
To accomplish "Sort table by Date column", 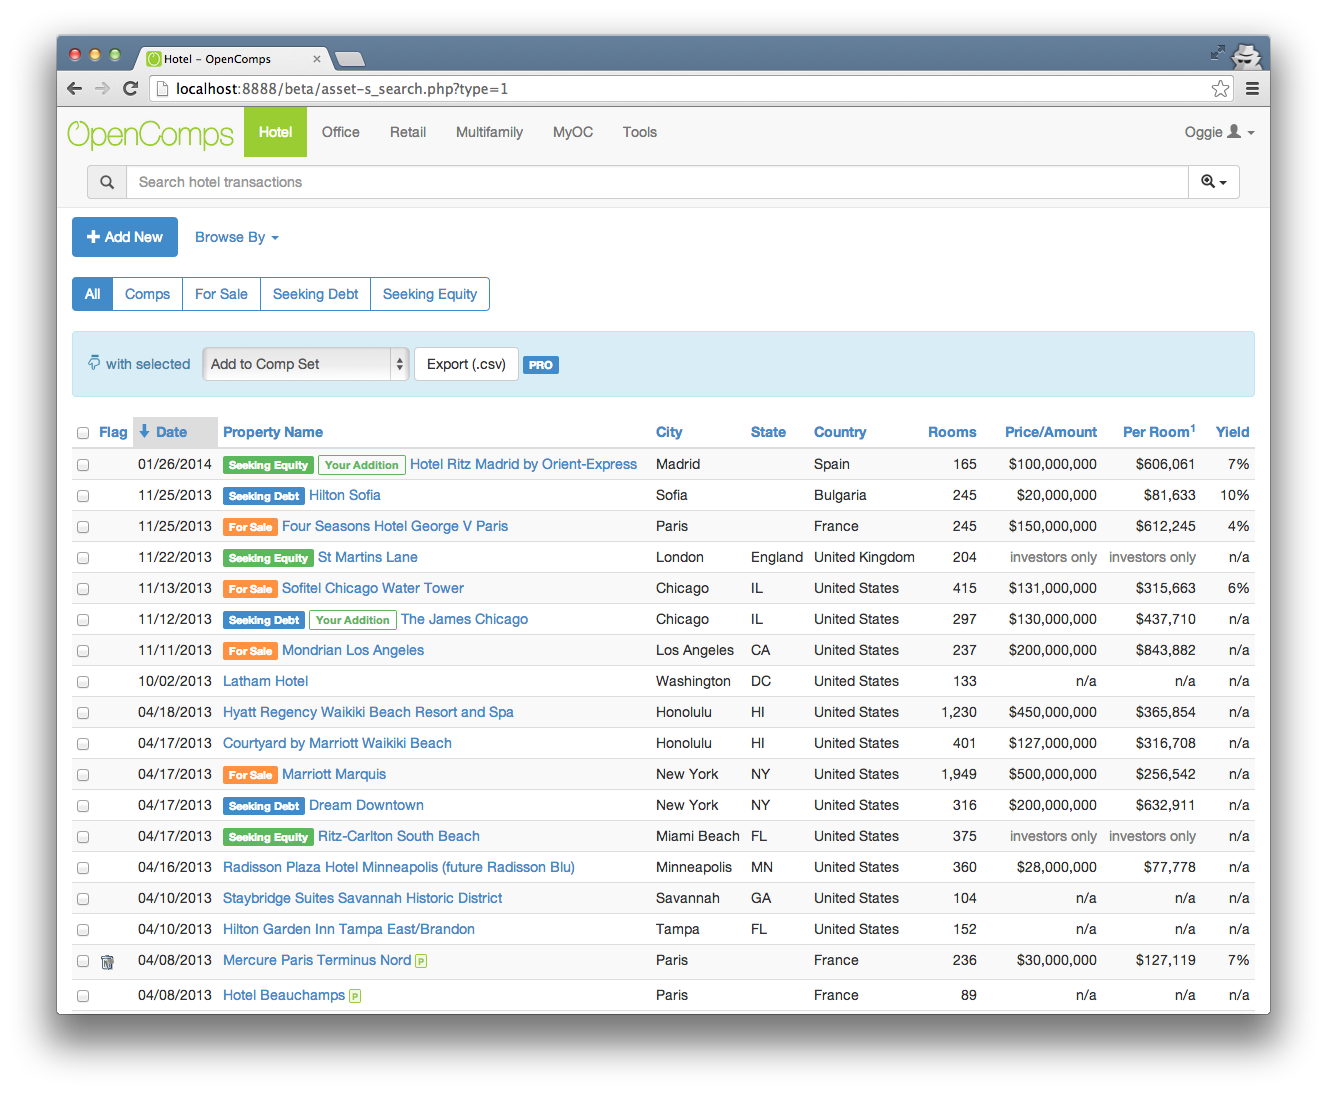I will (171, 432).
